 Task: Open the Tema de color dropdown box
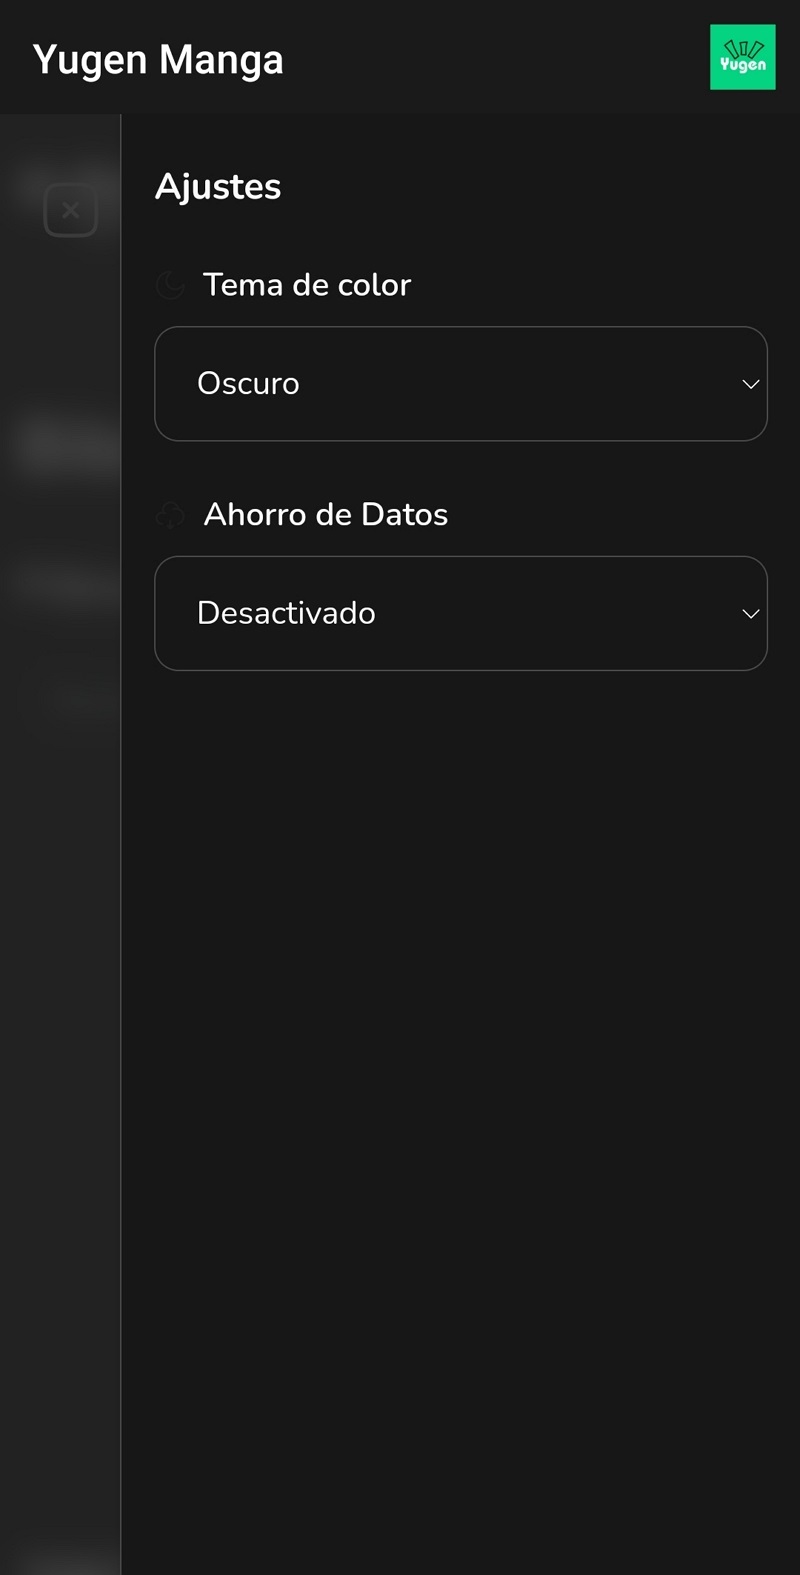(x=460, y=384)
